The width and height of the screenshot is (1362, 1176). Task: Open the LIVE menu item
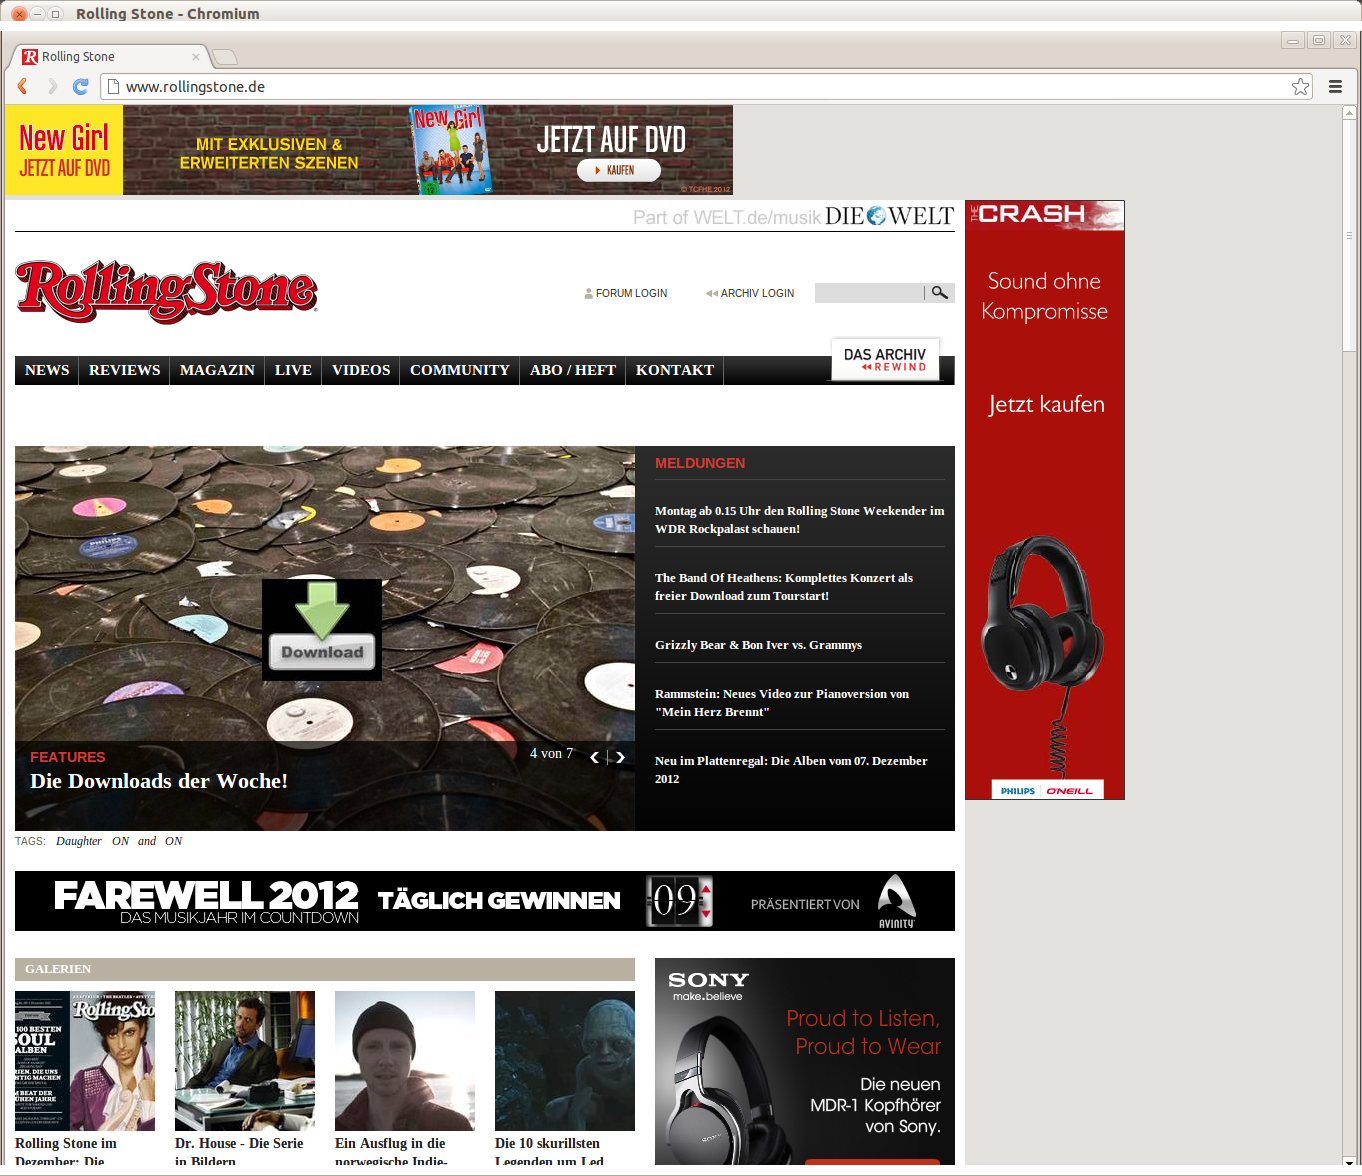(293, 370)
